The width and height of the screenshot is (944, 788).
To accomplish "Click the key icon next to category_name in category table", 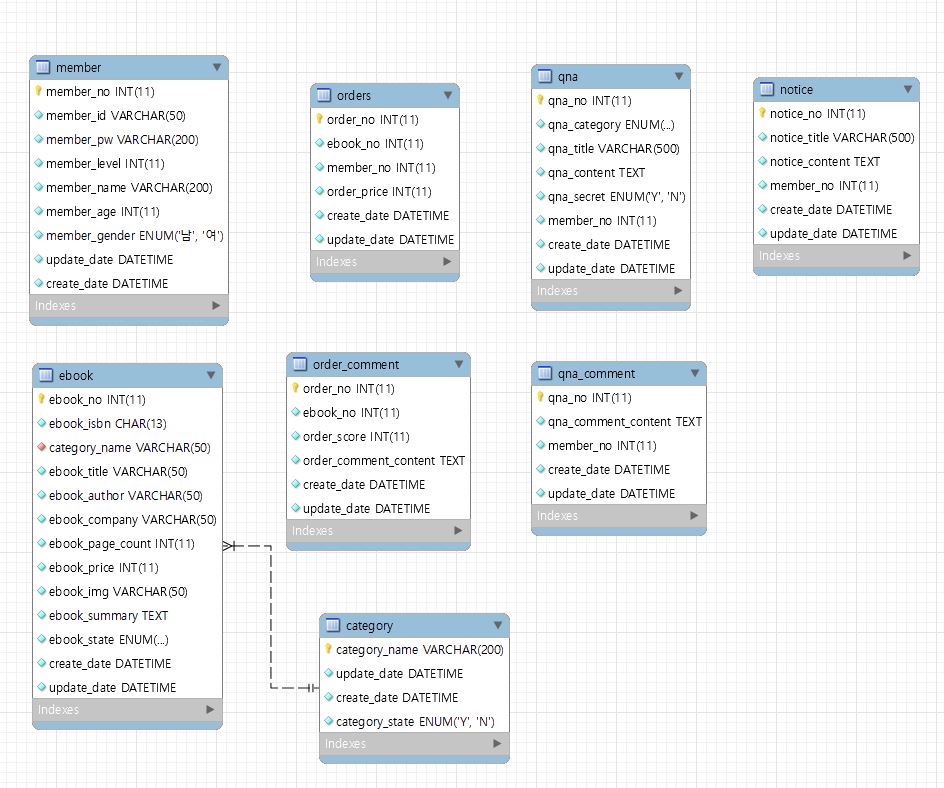I will 327,649.
